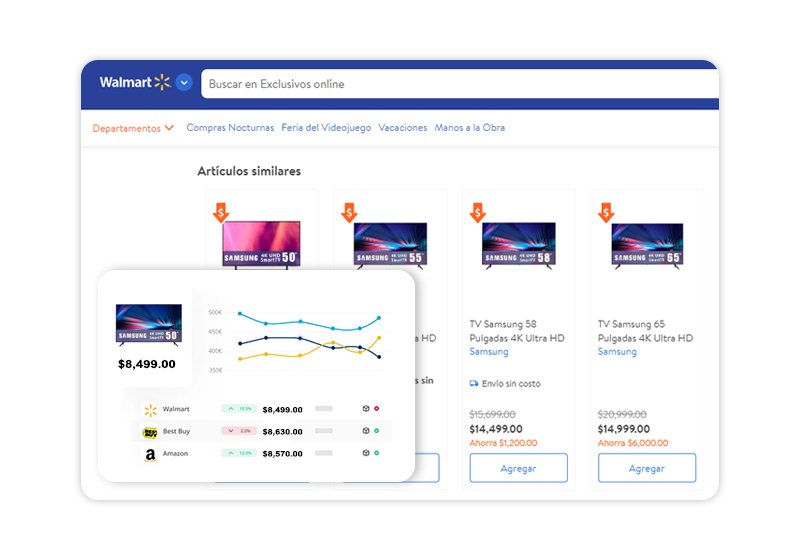Click the price-drop badge on Samsung 58 TV card
The height and width of the screenshot is (560, 800).
(478, 212)
